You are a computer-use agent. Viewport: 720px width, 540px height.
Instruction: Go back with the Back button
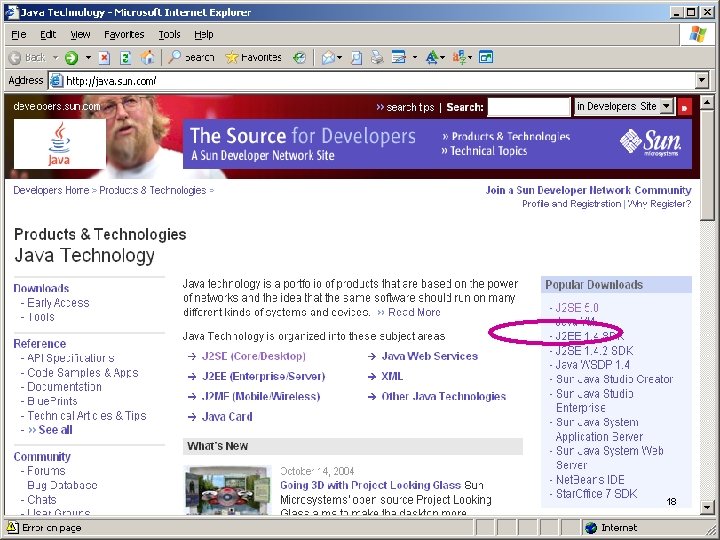click(28, 57)
